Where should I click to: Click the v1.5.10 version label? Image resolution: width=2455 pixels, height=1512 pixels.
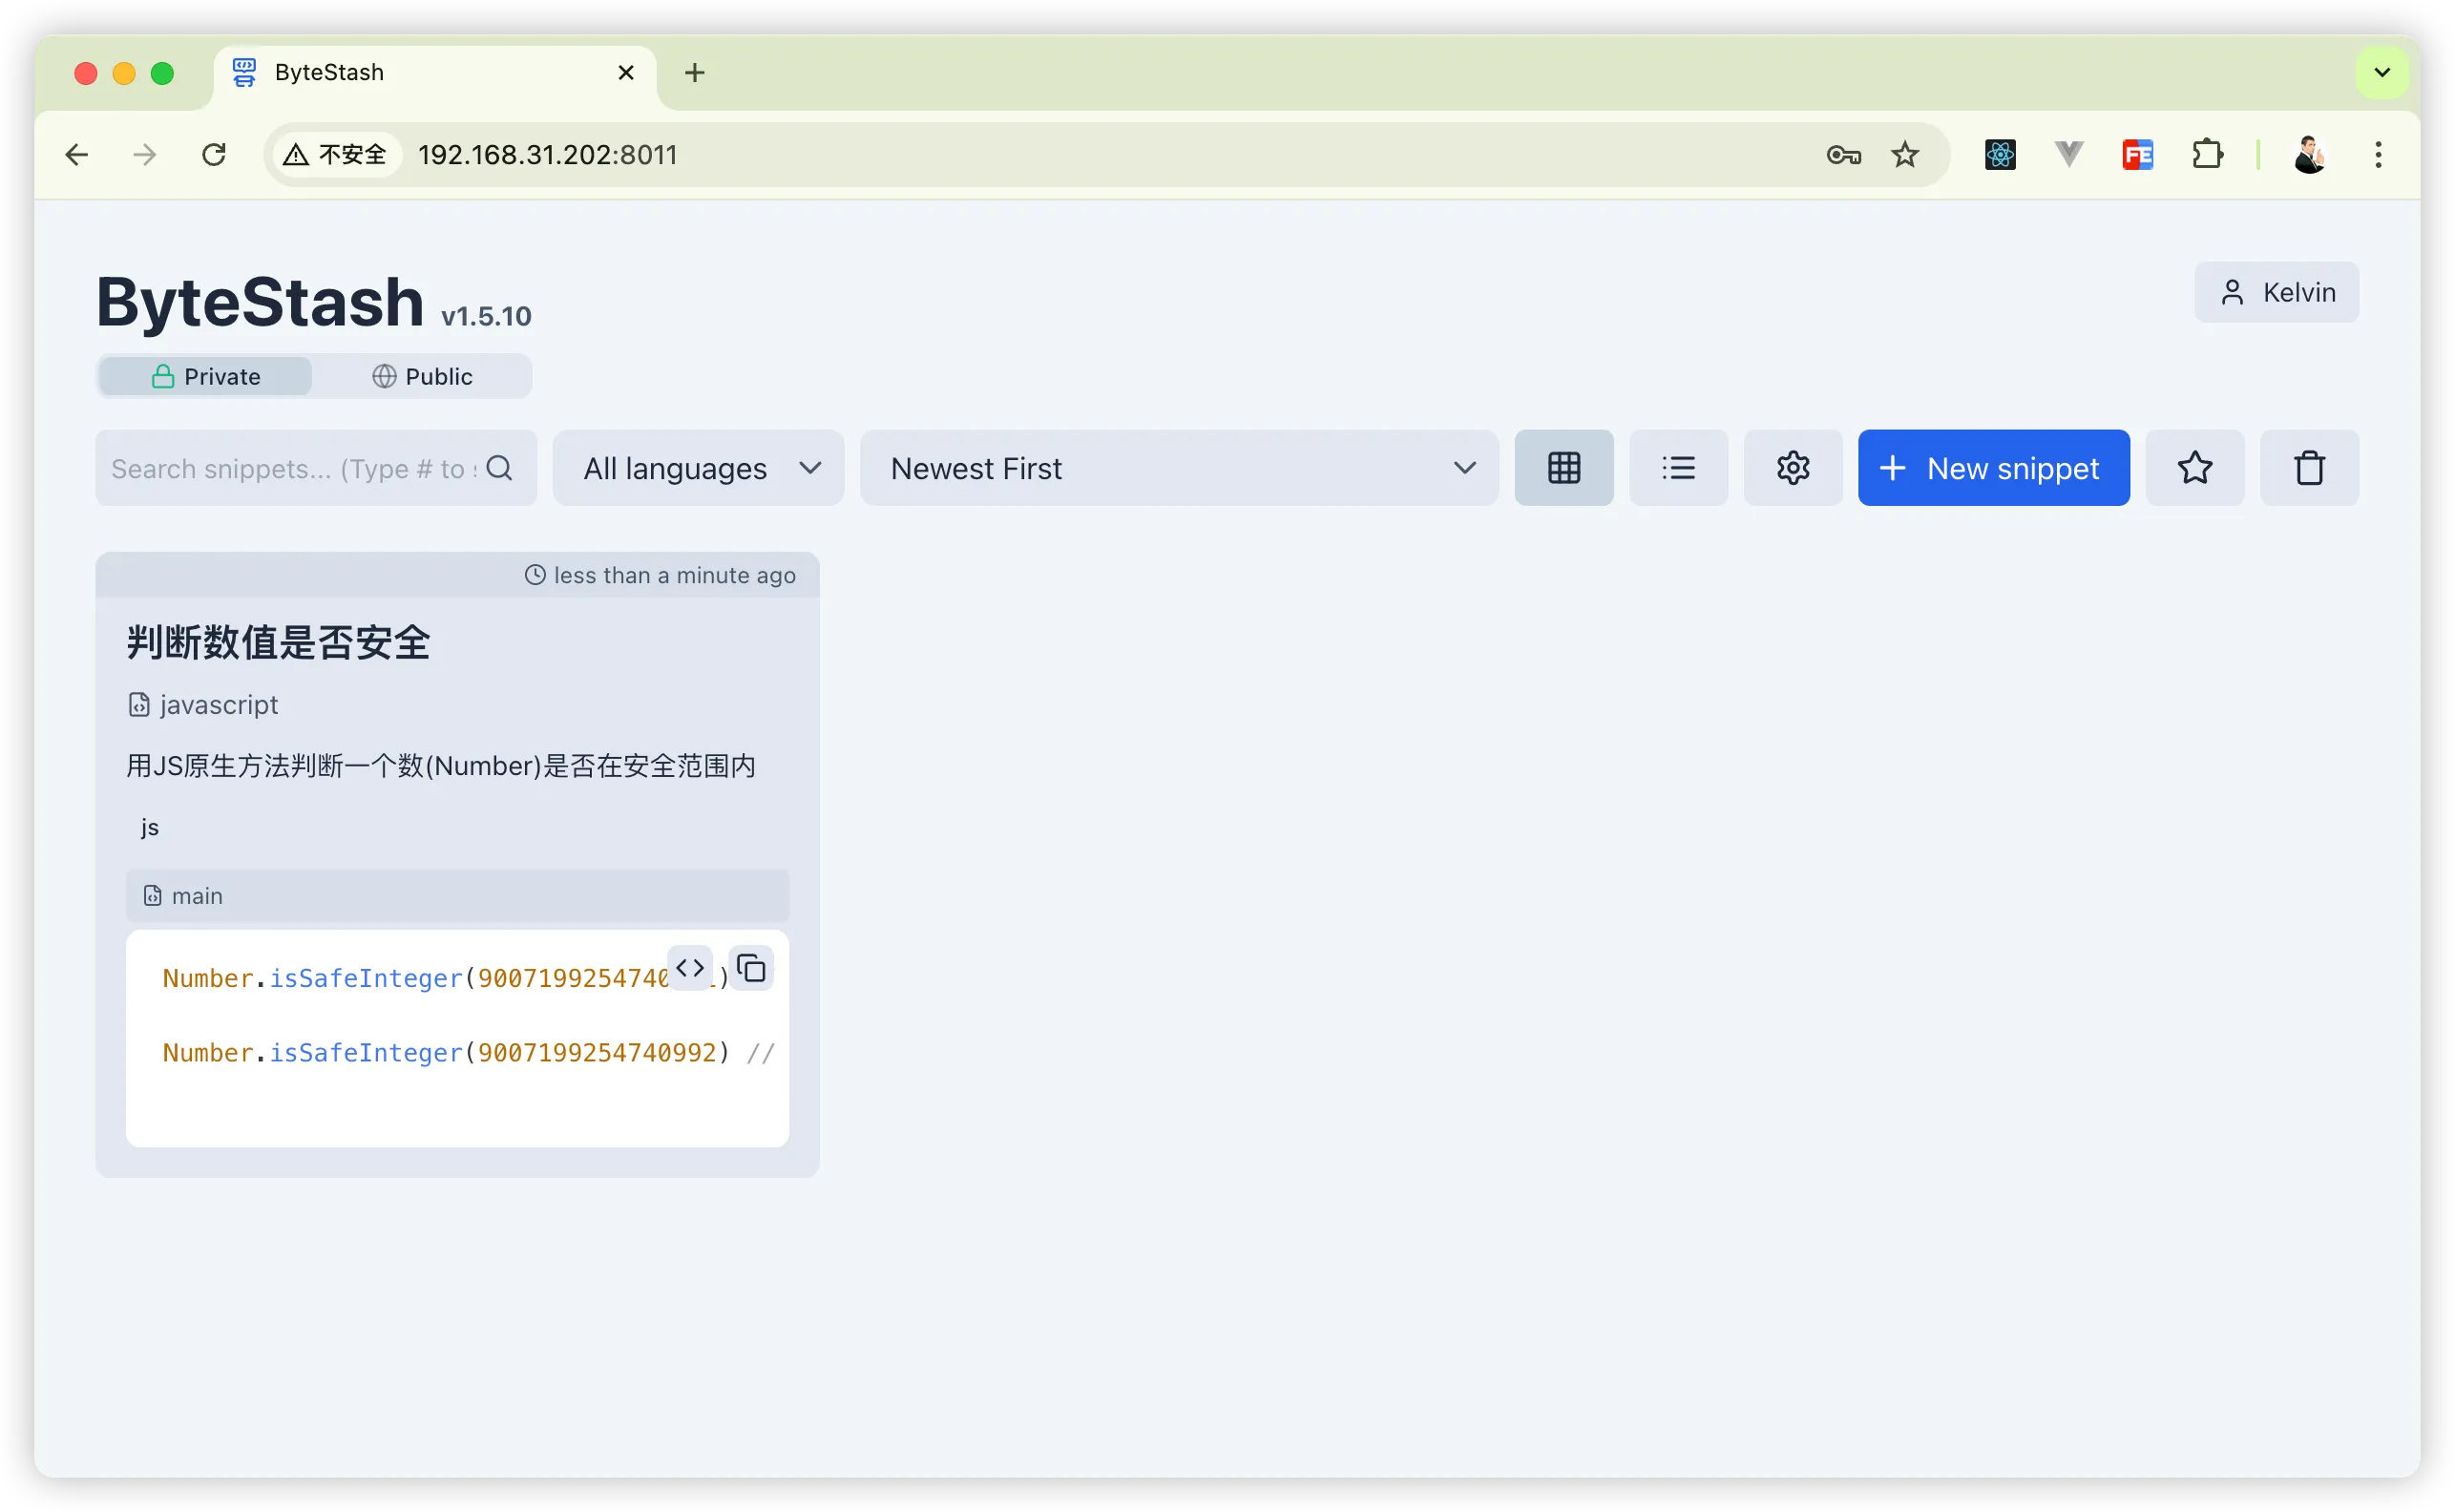pos(486,316)
